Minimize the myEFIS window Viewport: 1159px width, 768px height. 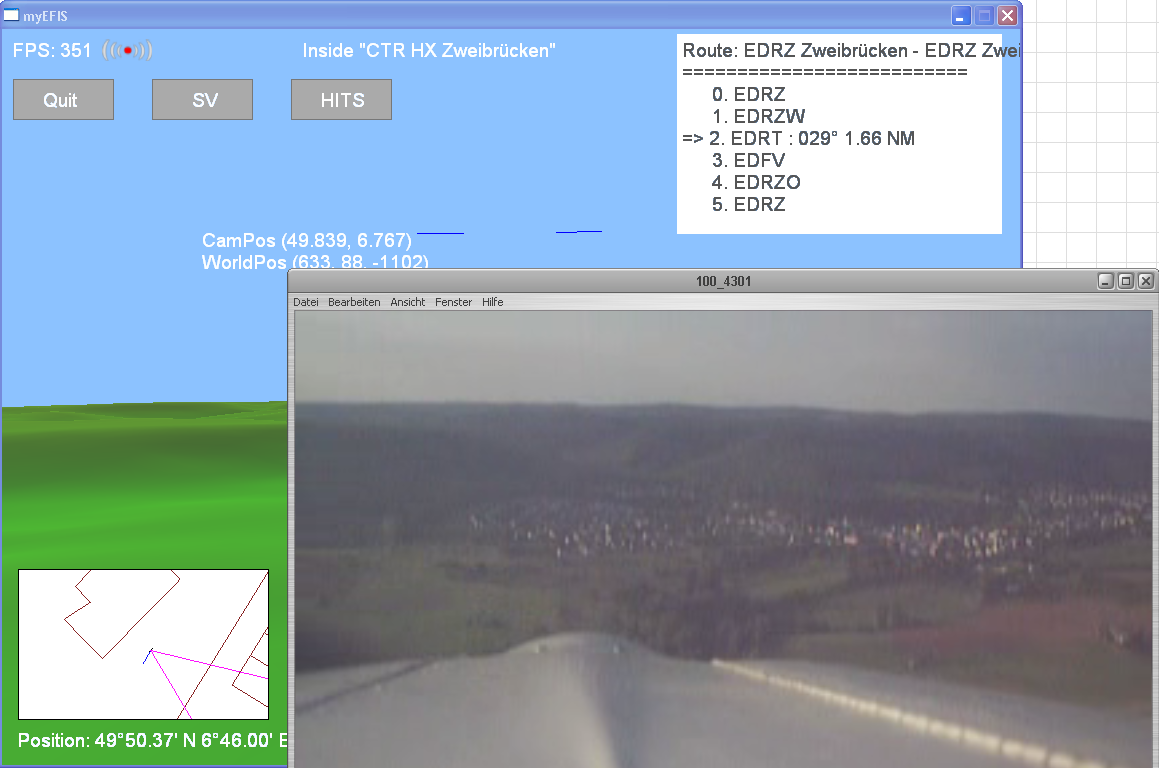coord(961,16)
